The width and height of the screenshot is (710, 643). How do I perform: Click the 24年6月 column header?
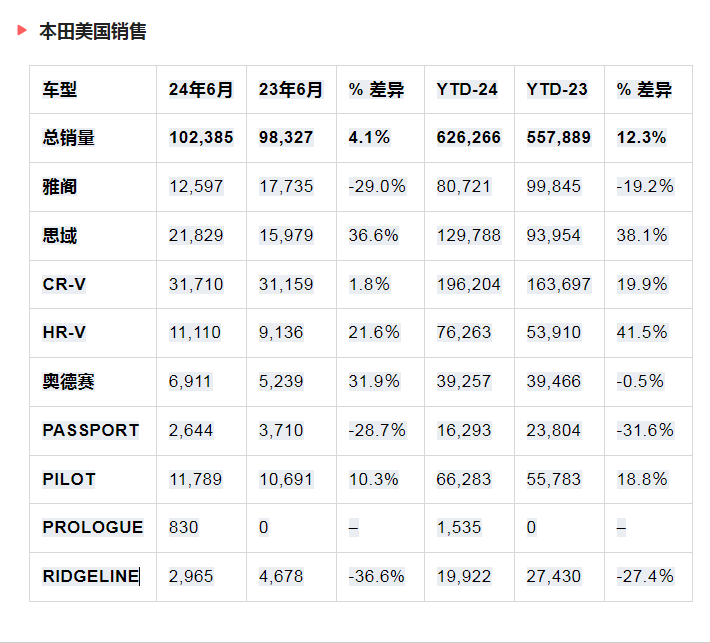(x=201, y=90)
